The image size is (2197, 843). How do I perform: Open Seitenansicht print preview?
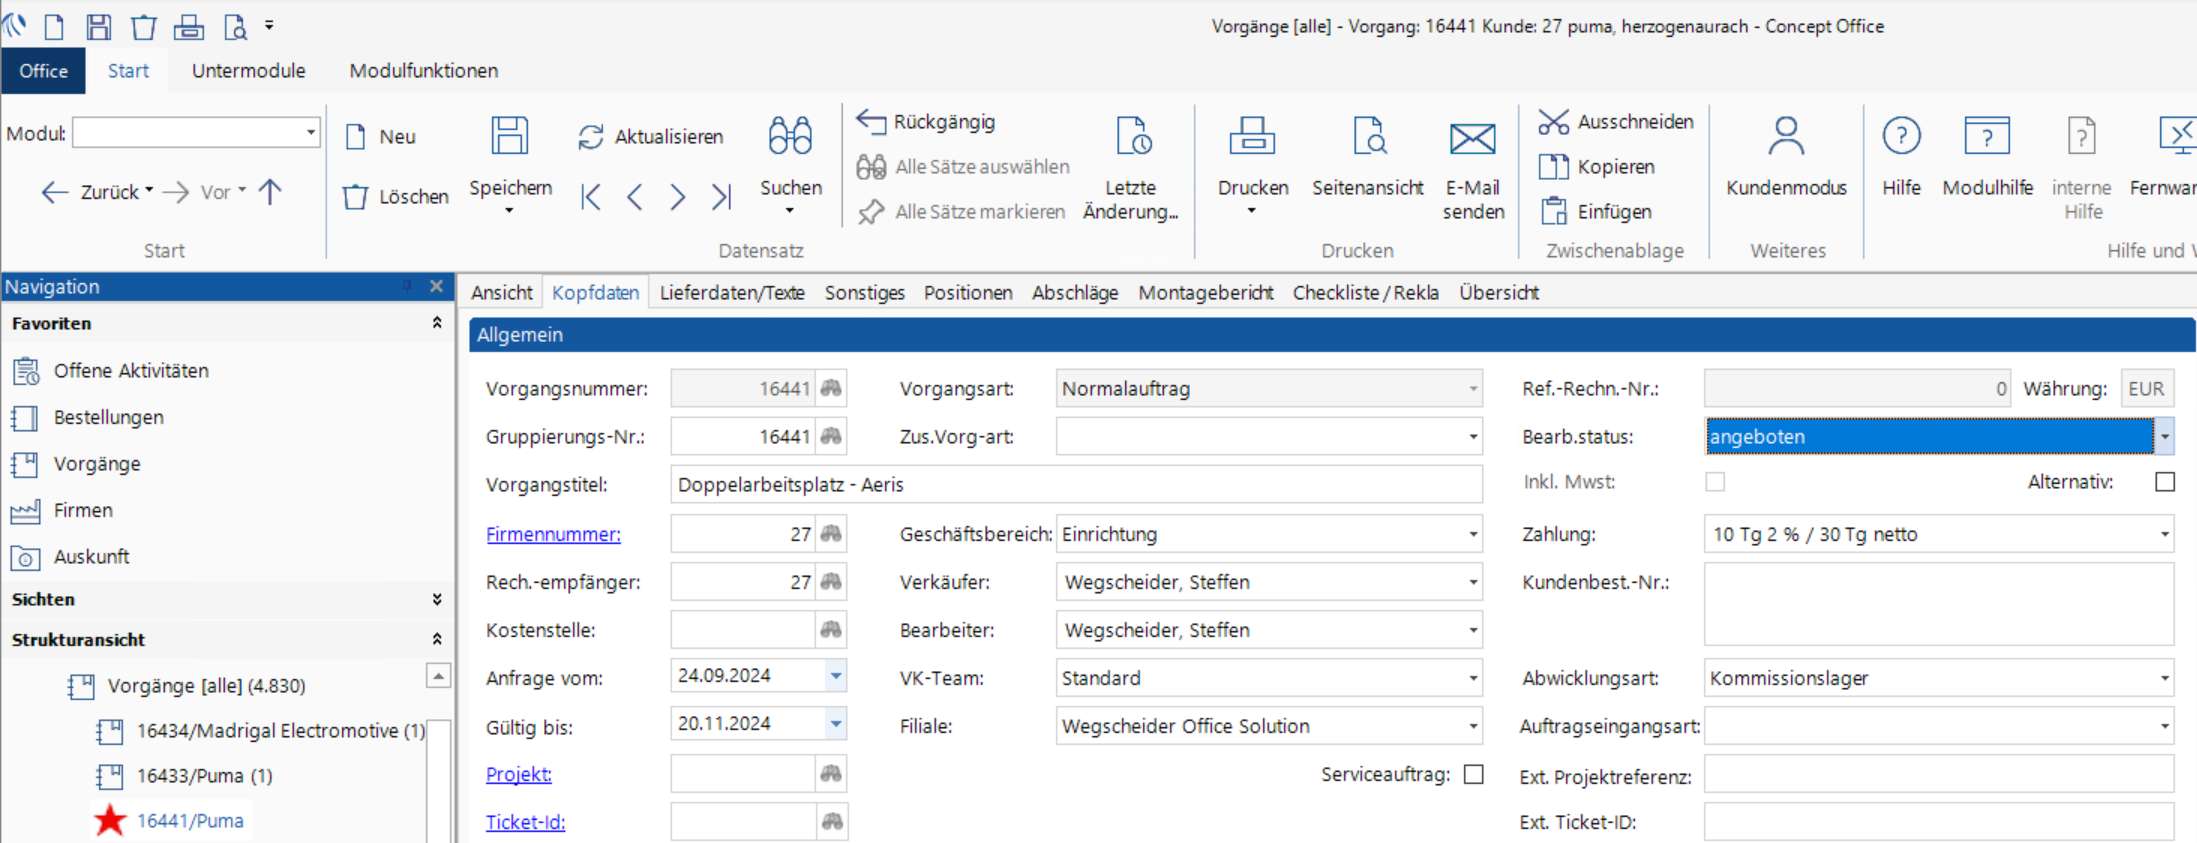(x=1367, y=157)
